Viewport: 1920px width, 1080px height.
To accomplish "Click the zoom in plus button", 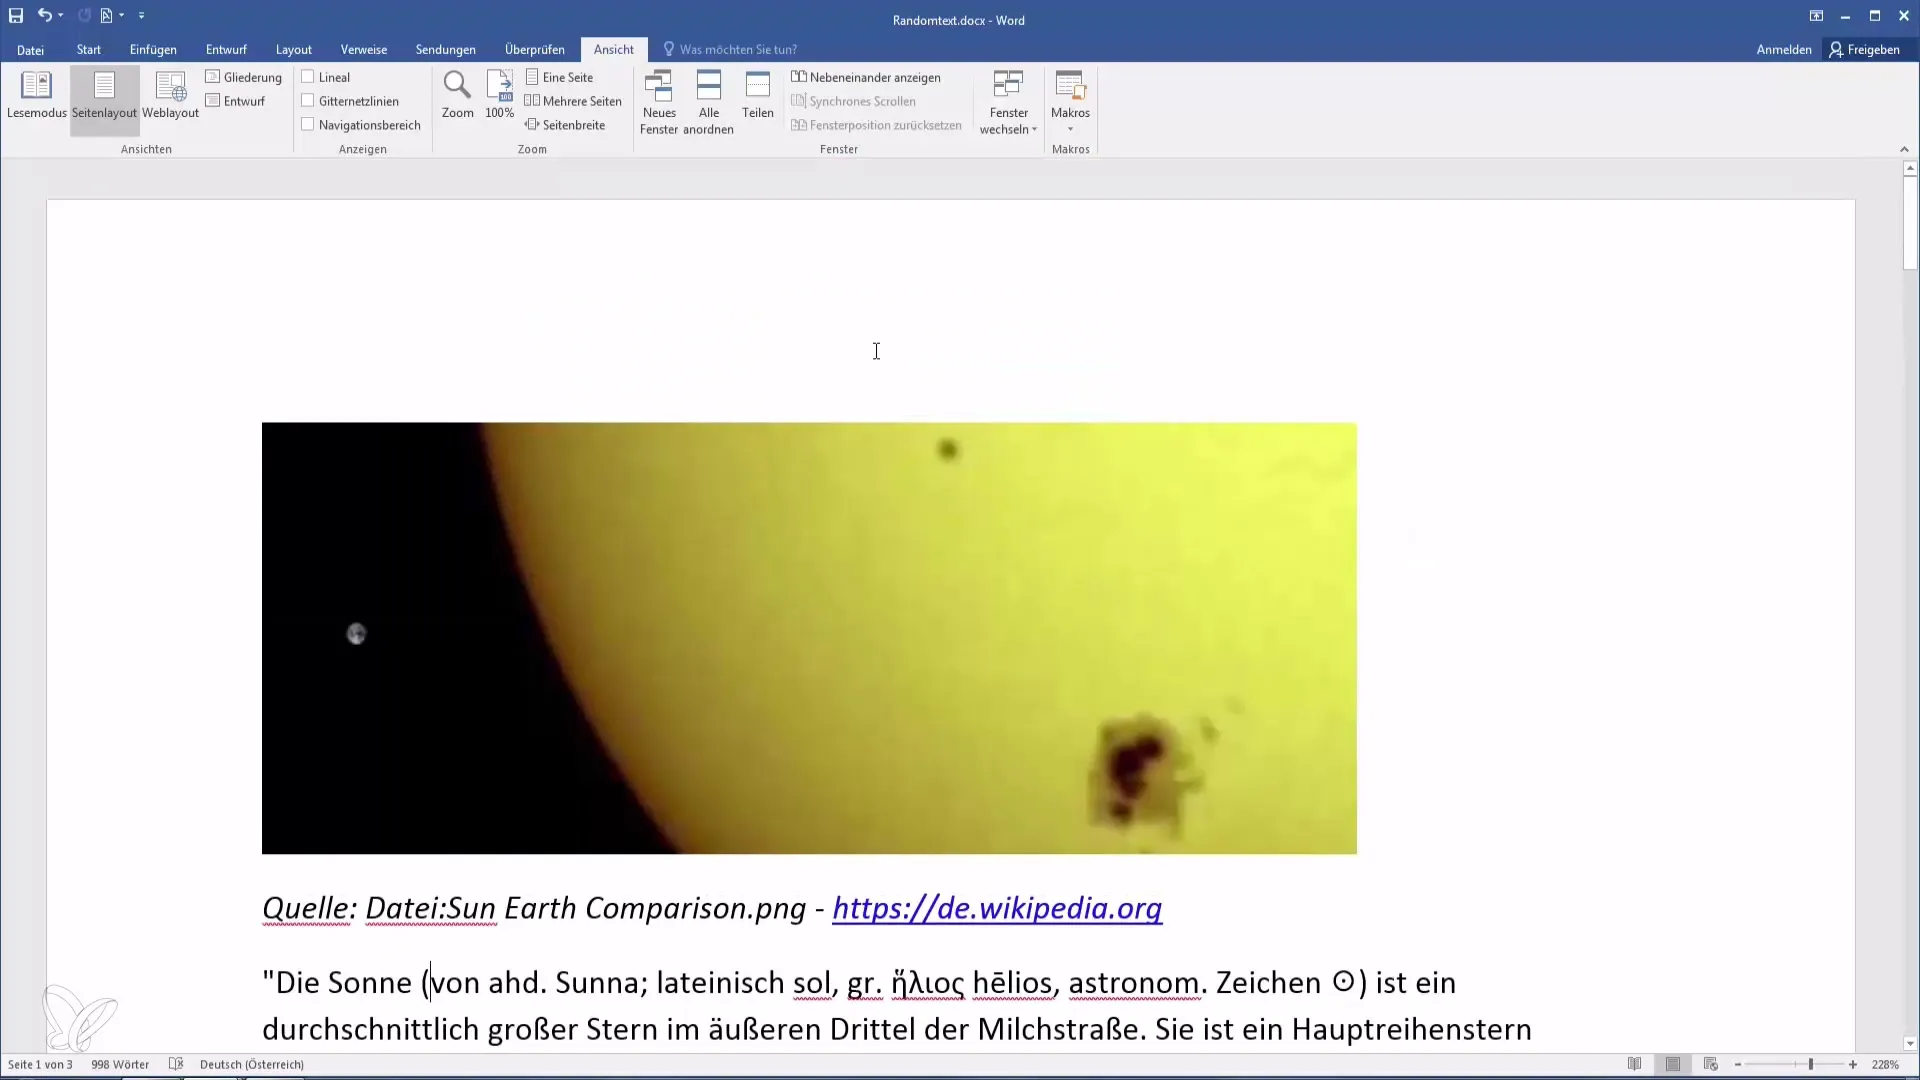I will 1853,1064.
